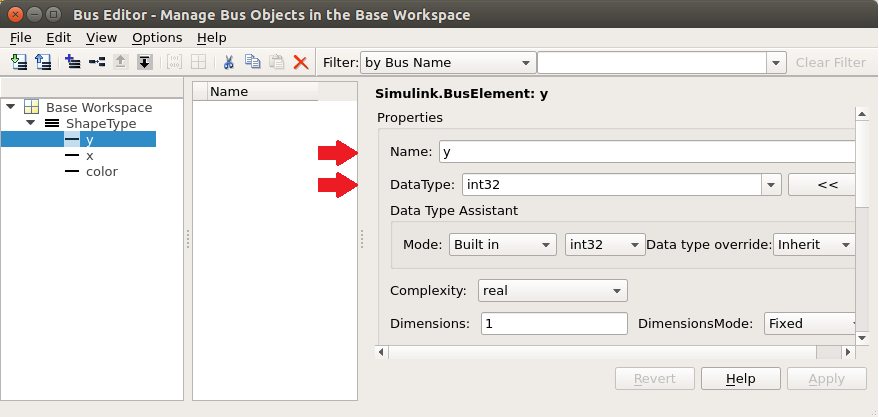Screen dimensions: 879x417
Task: Click the DataType text field showing int32
Action: tap(612, 184)
